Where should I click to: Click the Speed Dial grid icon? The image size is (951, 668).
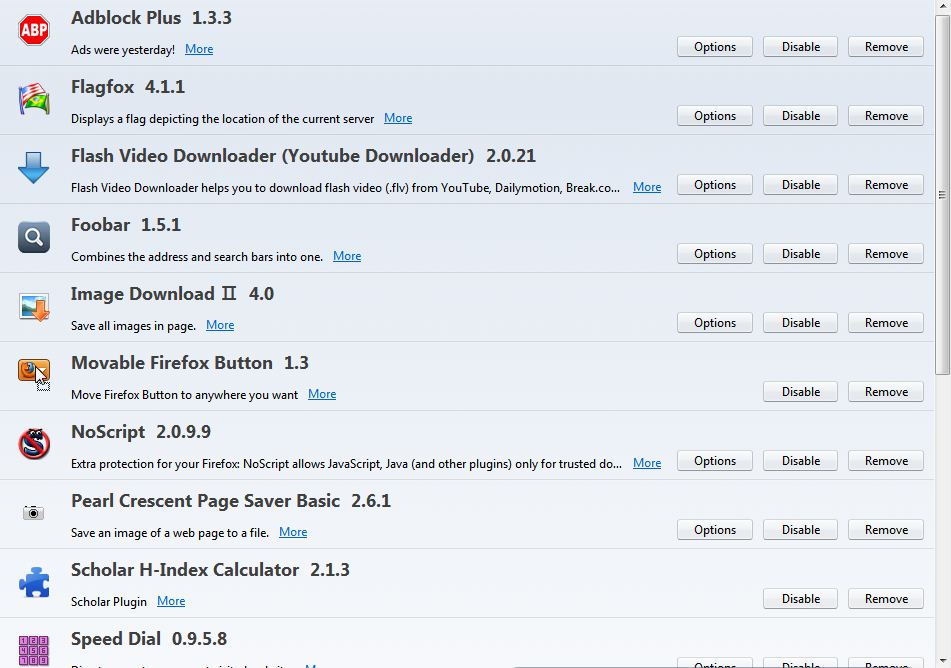tap(34, 650)
